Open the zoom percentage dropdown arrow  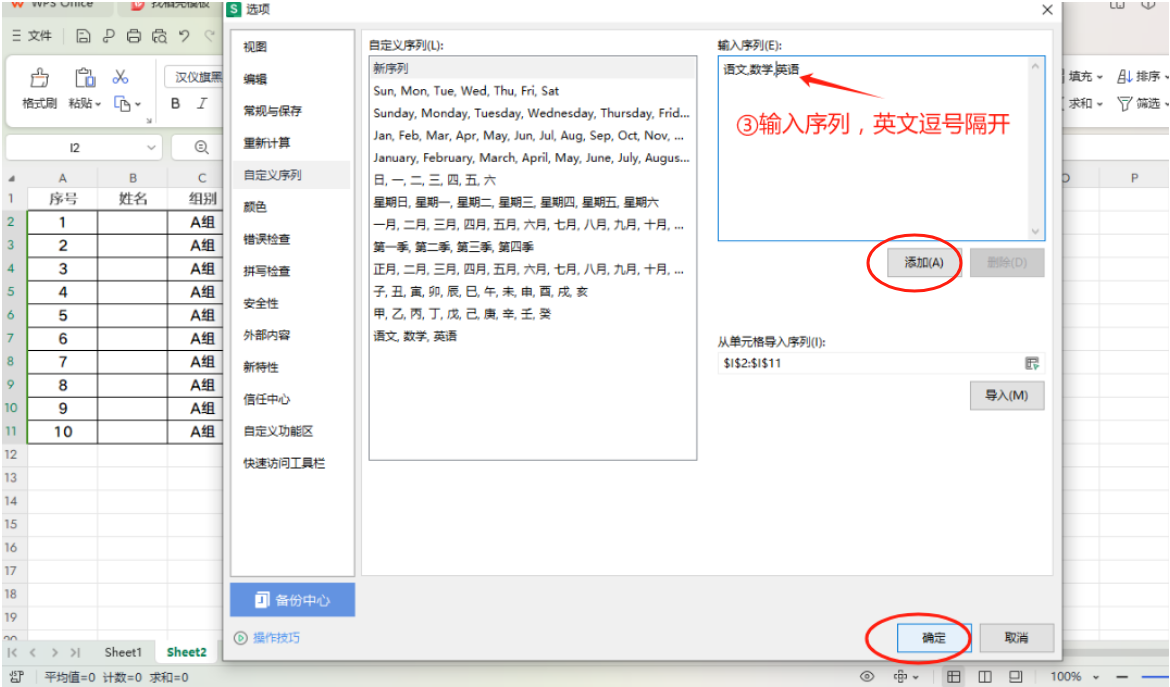[x=1096, y=677]
